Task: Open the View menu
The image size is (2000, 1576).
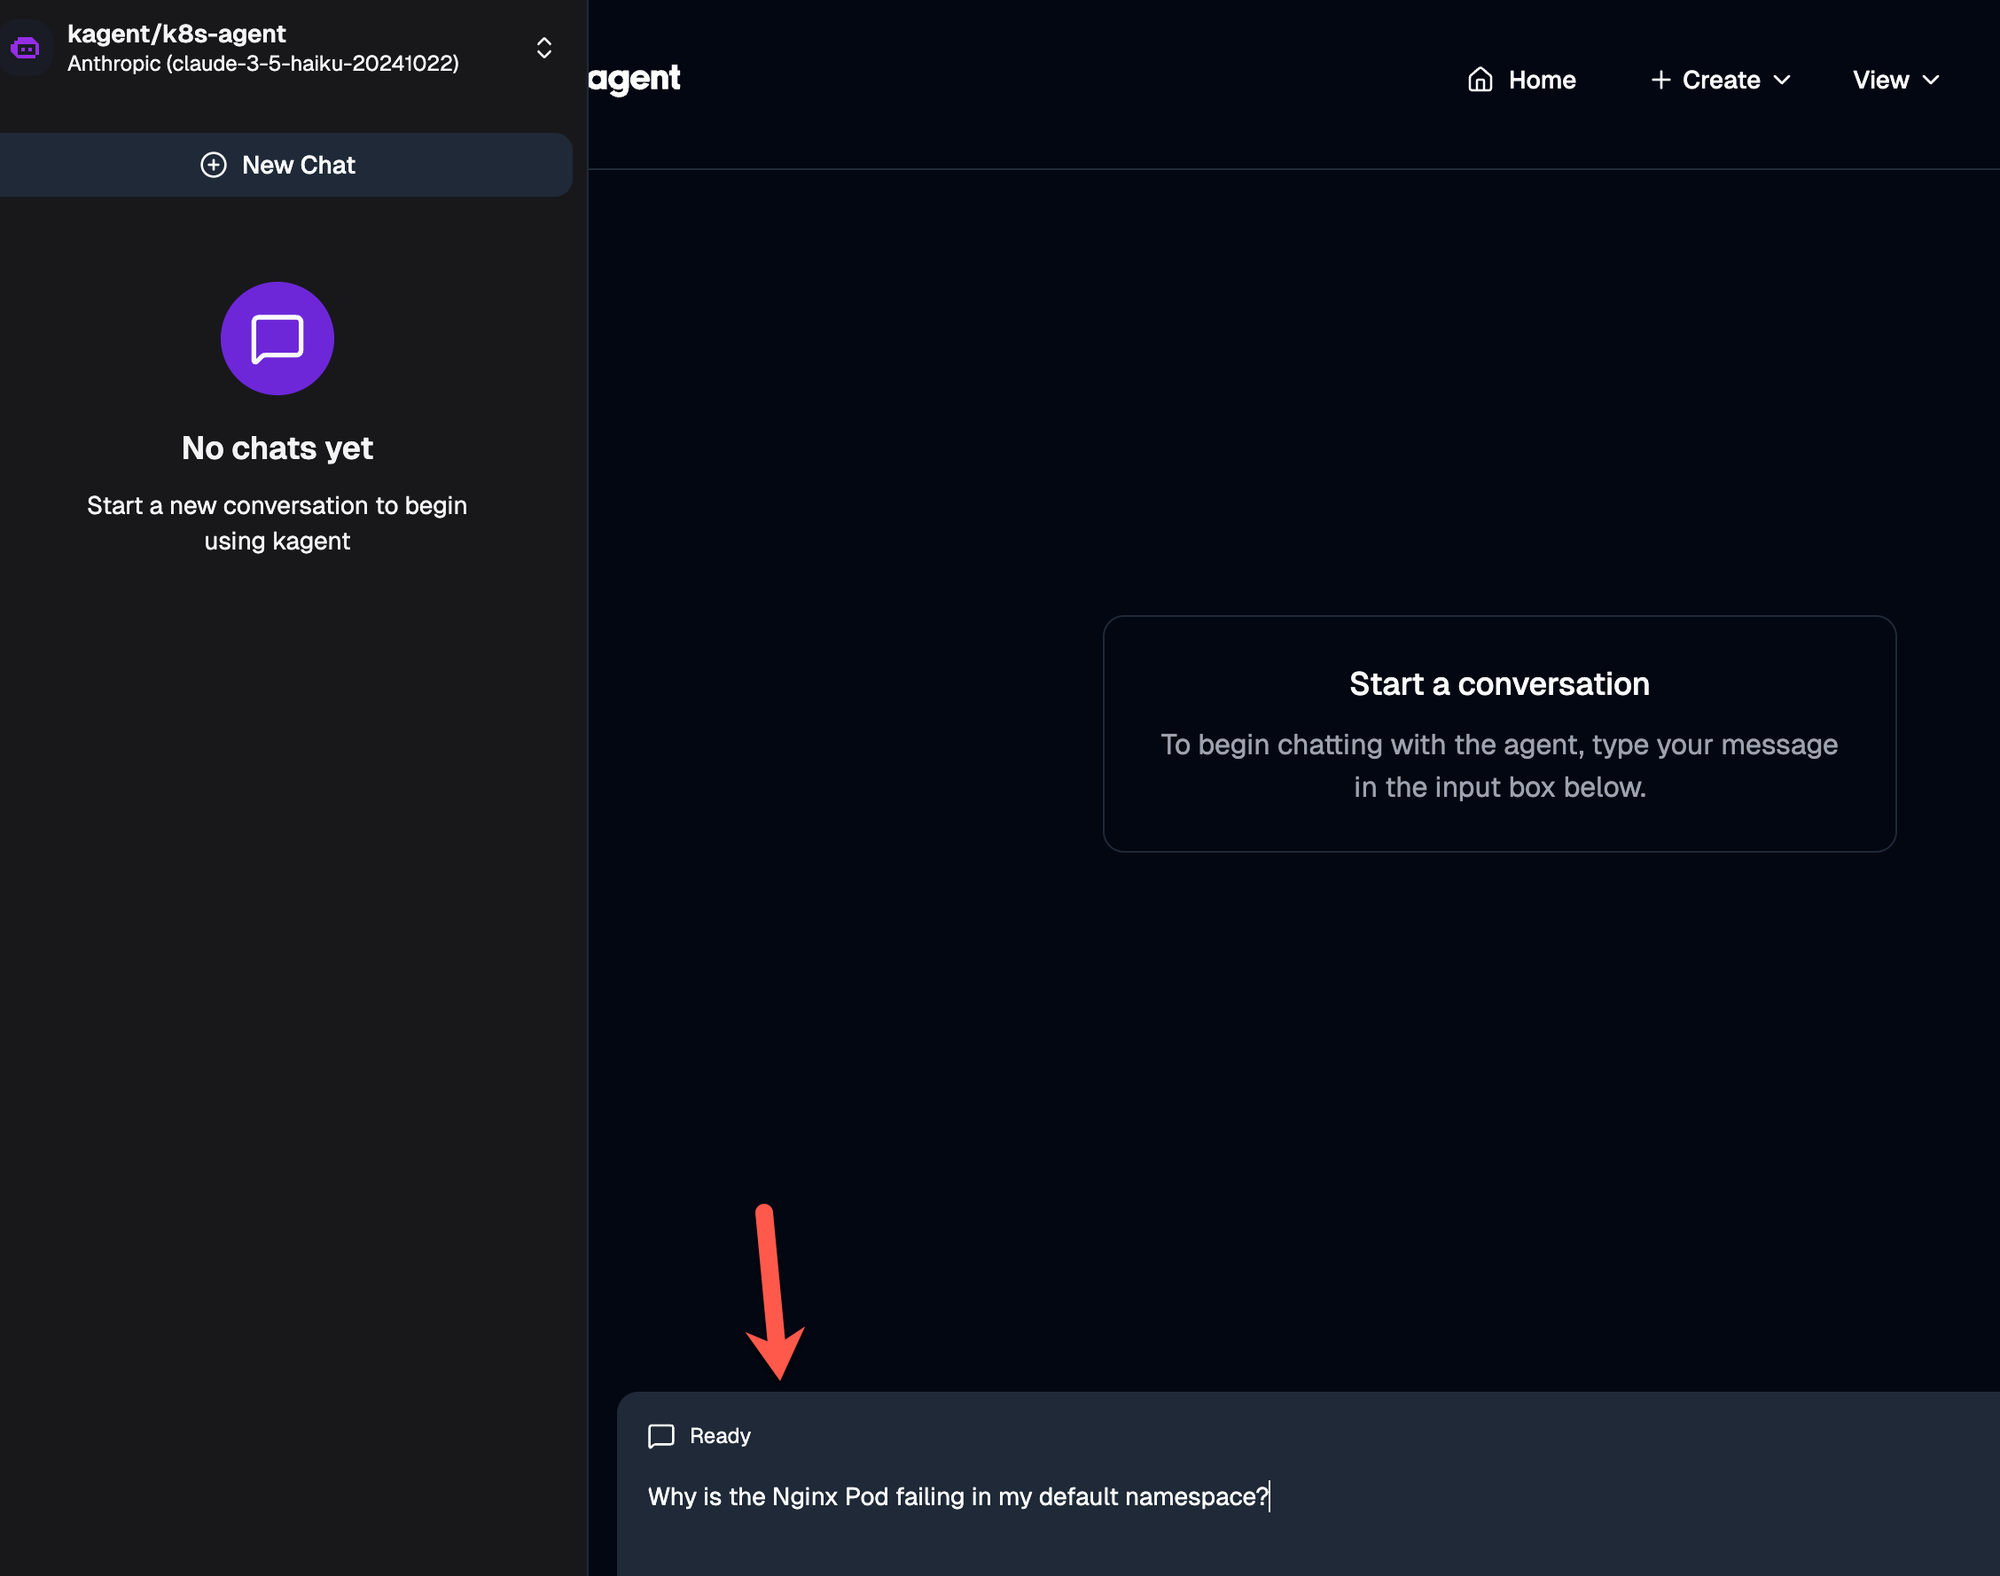Action: (1880, 80)
